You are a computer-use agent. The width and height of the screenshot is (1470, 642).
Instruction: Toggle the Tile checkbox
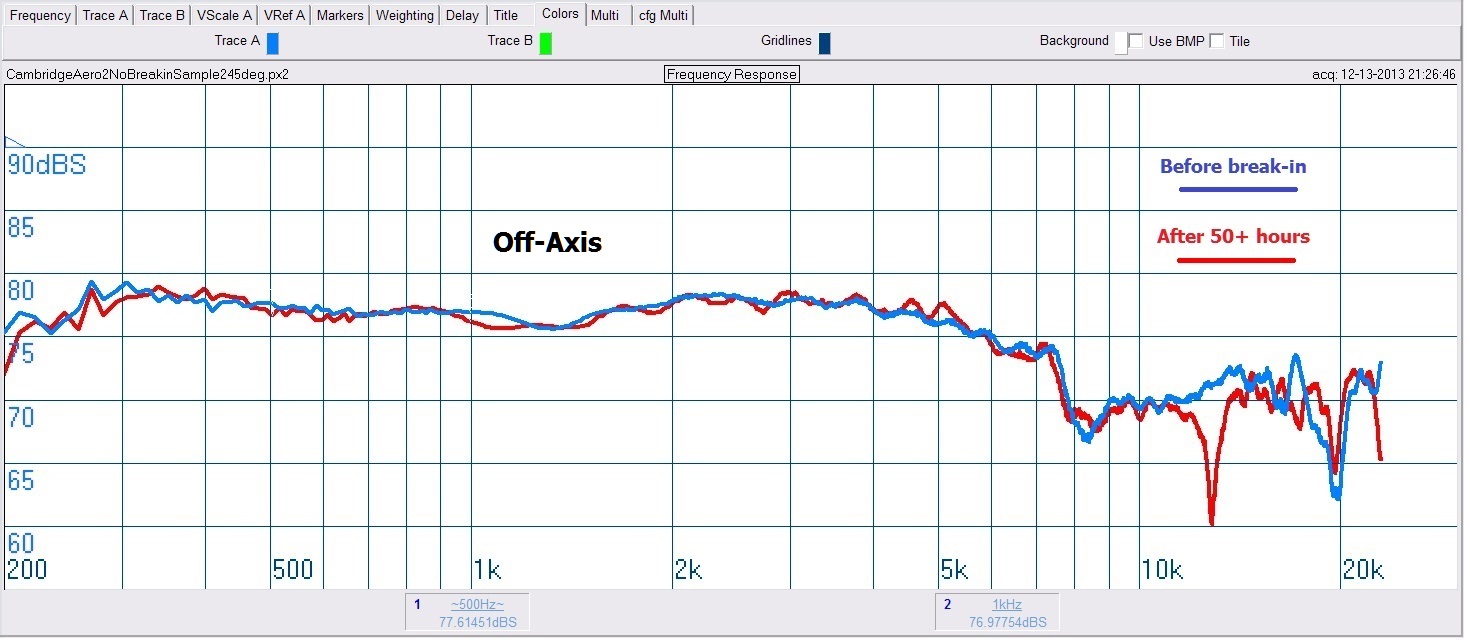[1217, 41]
